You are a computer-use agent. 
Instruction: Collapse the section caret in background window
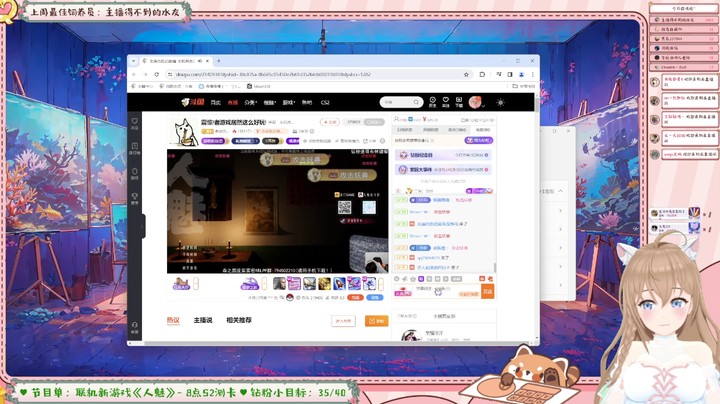pos(561,191)
